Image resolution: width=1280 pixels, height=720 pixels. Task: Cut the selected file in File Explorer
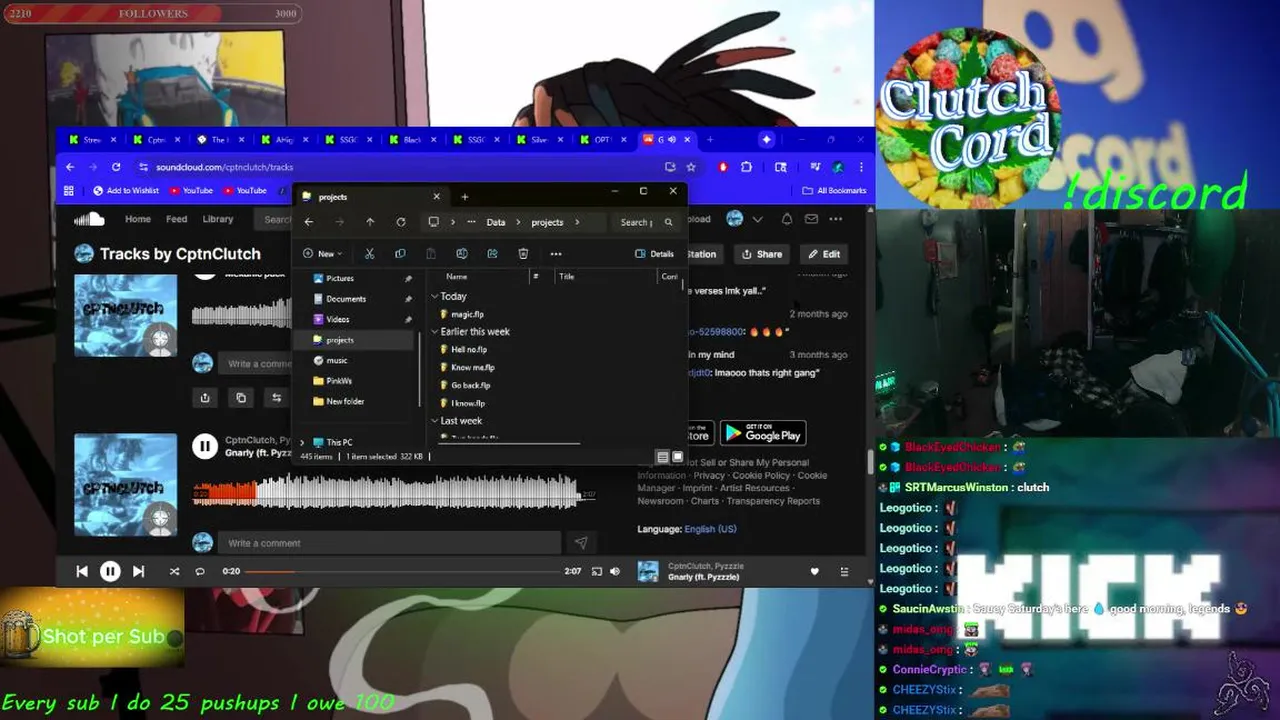369,254
